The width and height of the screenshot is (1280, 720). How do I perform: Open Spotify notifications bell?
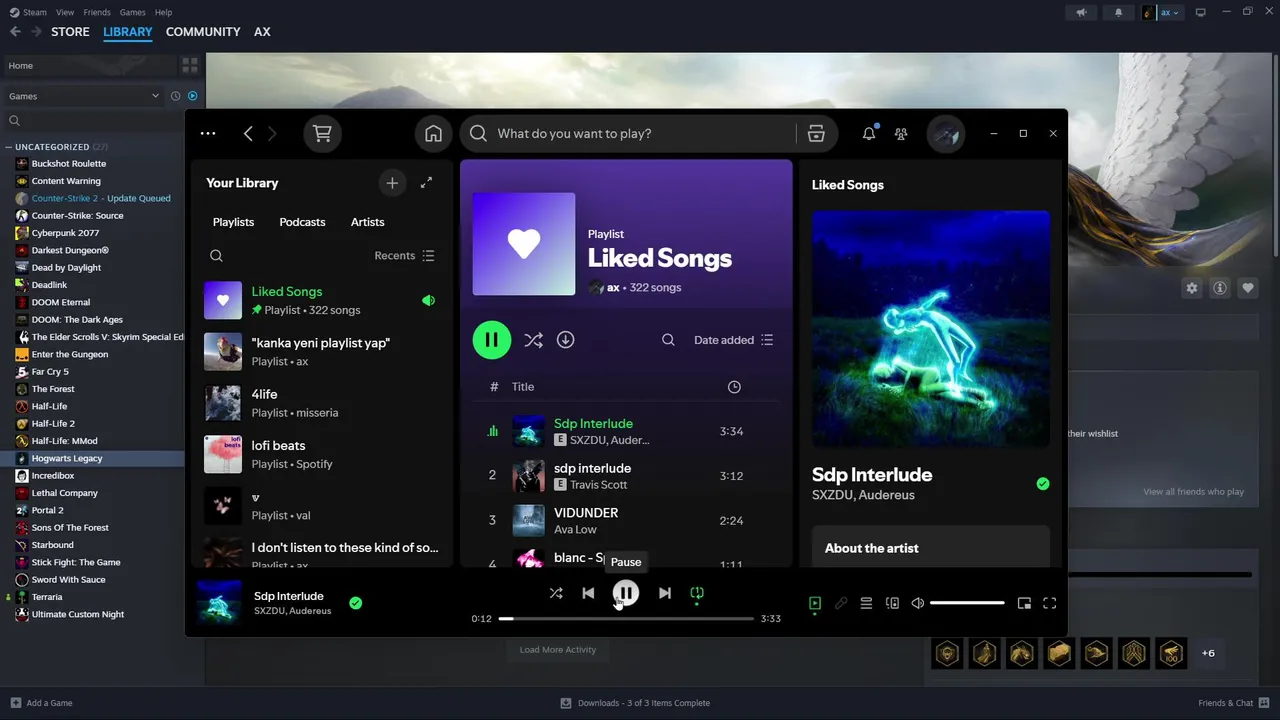click(869, 133)
